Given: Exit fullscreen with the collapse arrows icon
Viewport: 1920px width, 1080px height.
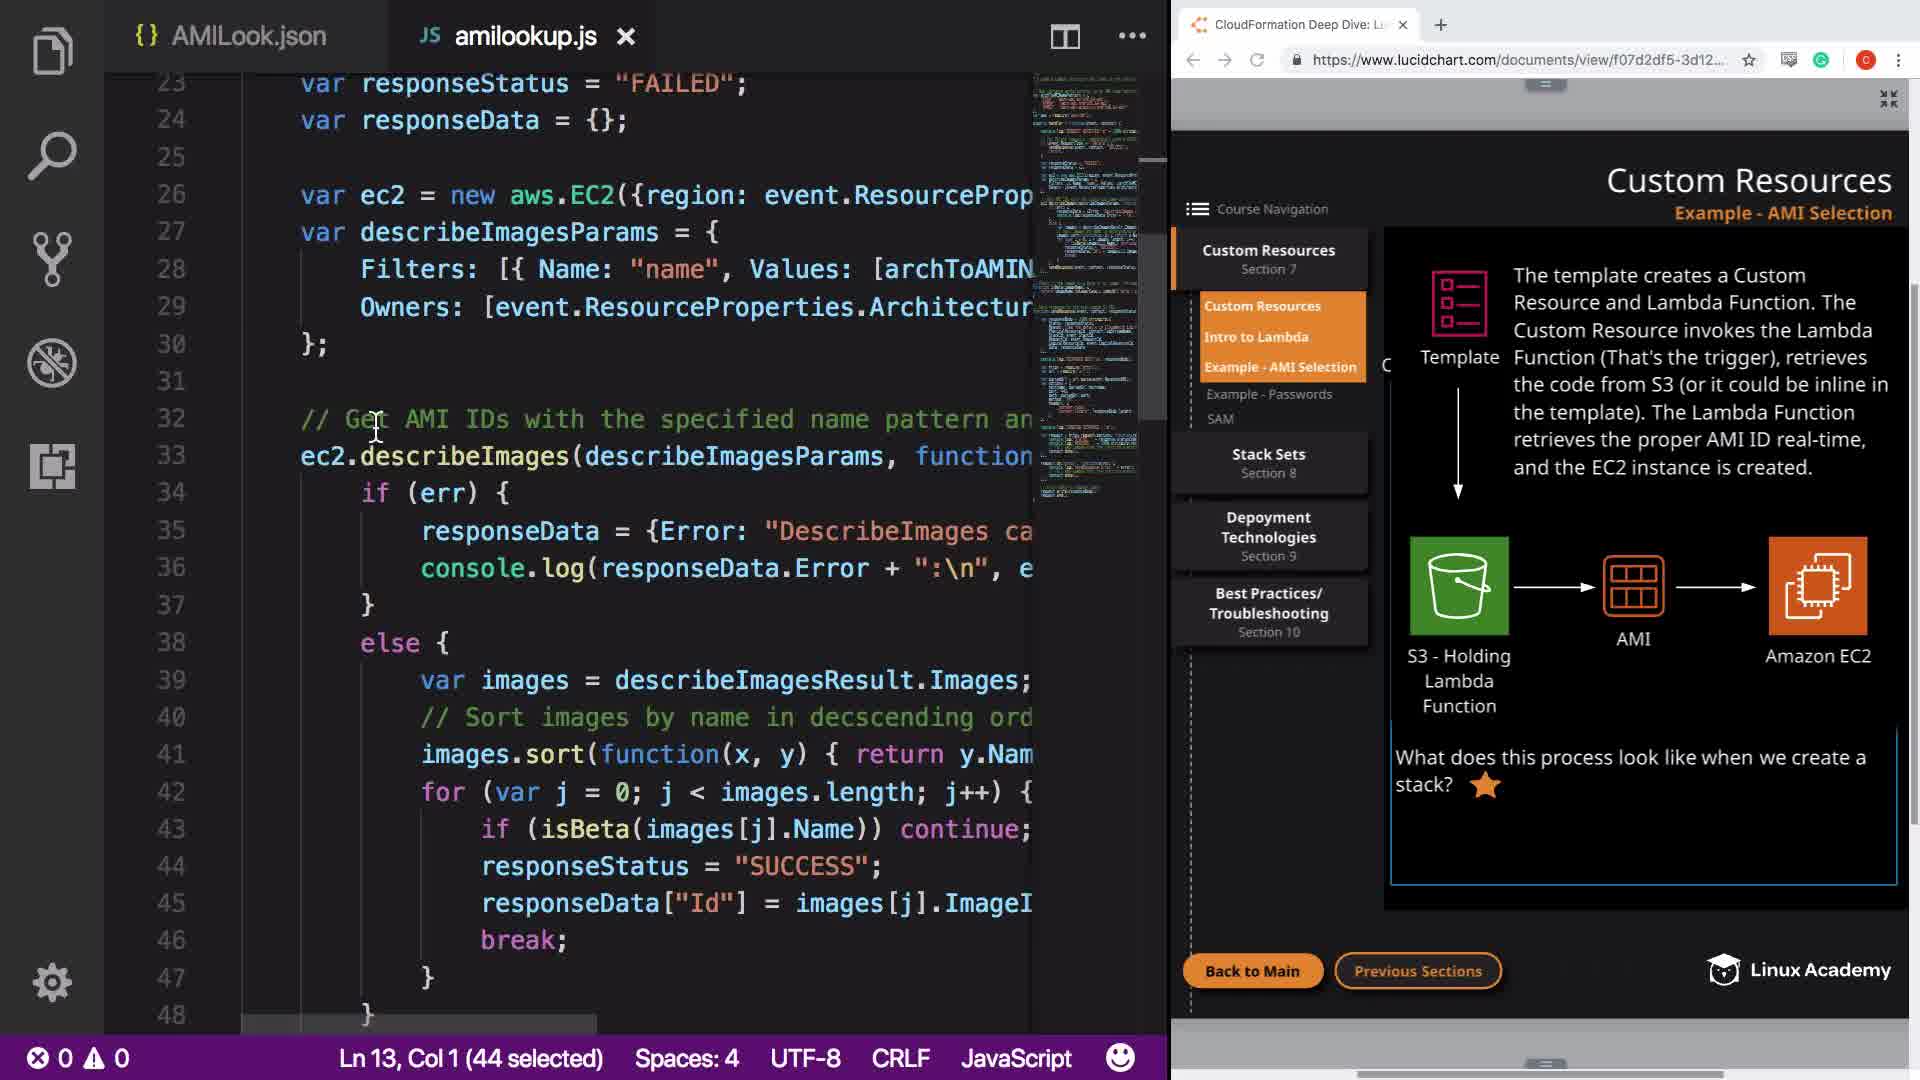Looking at the screenshot, I should tap(1888, 99).
